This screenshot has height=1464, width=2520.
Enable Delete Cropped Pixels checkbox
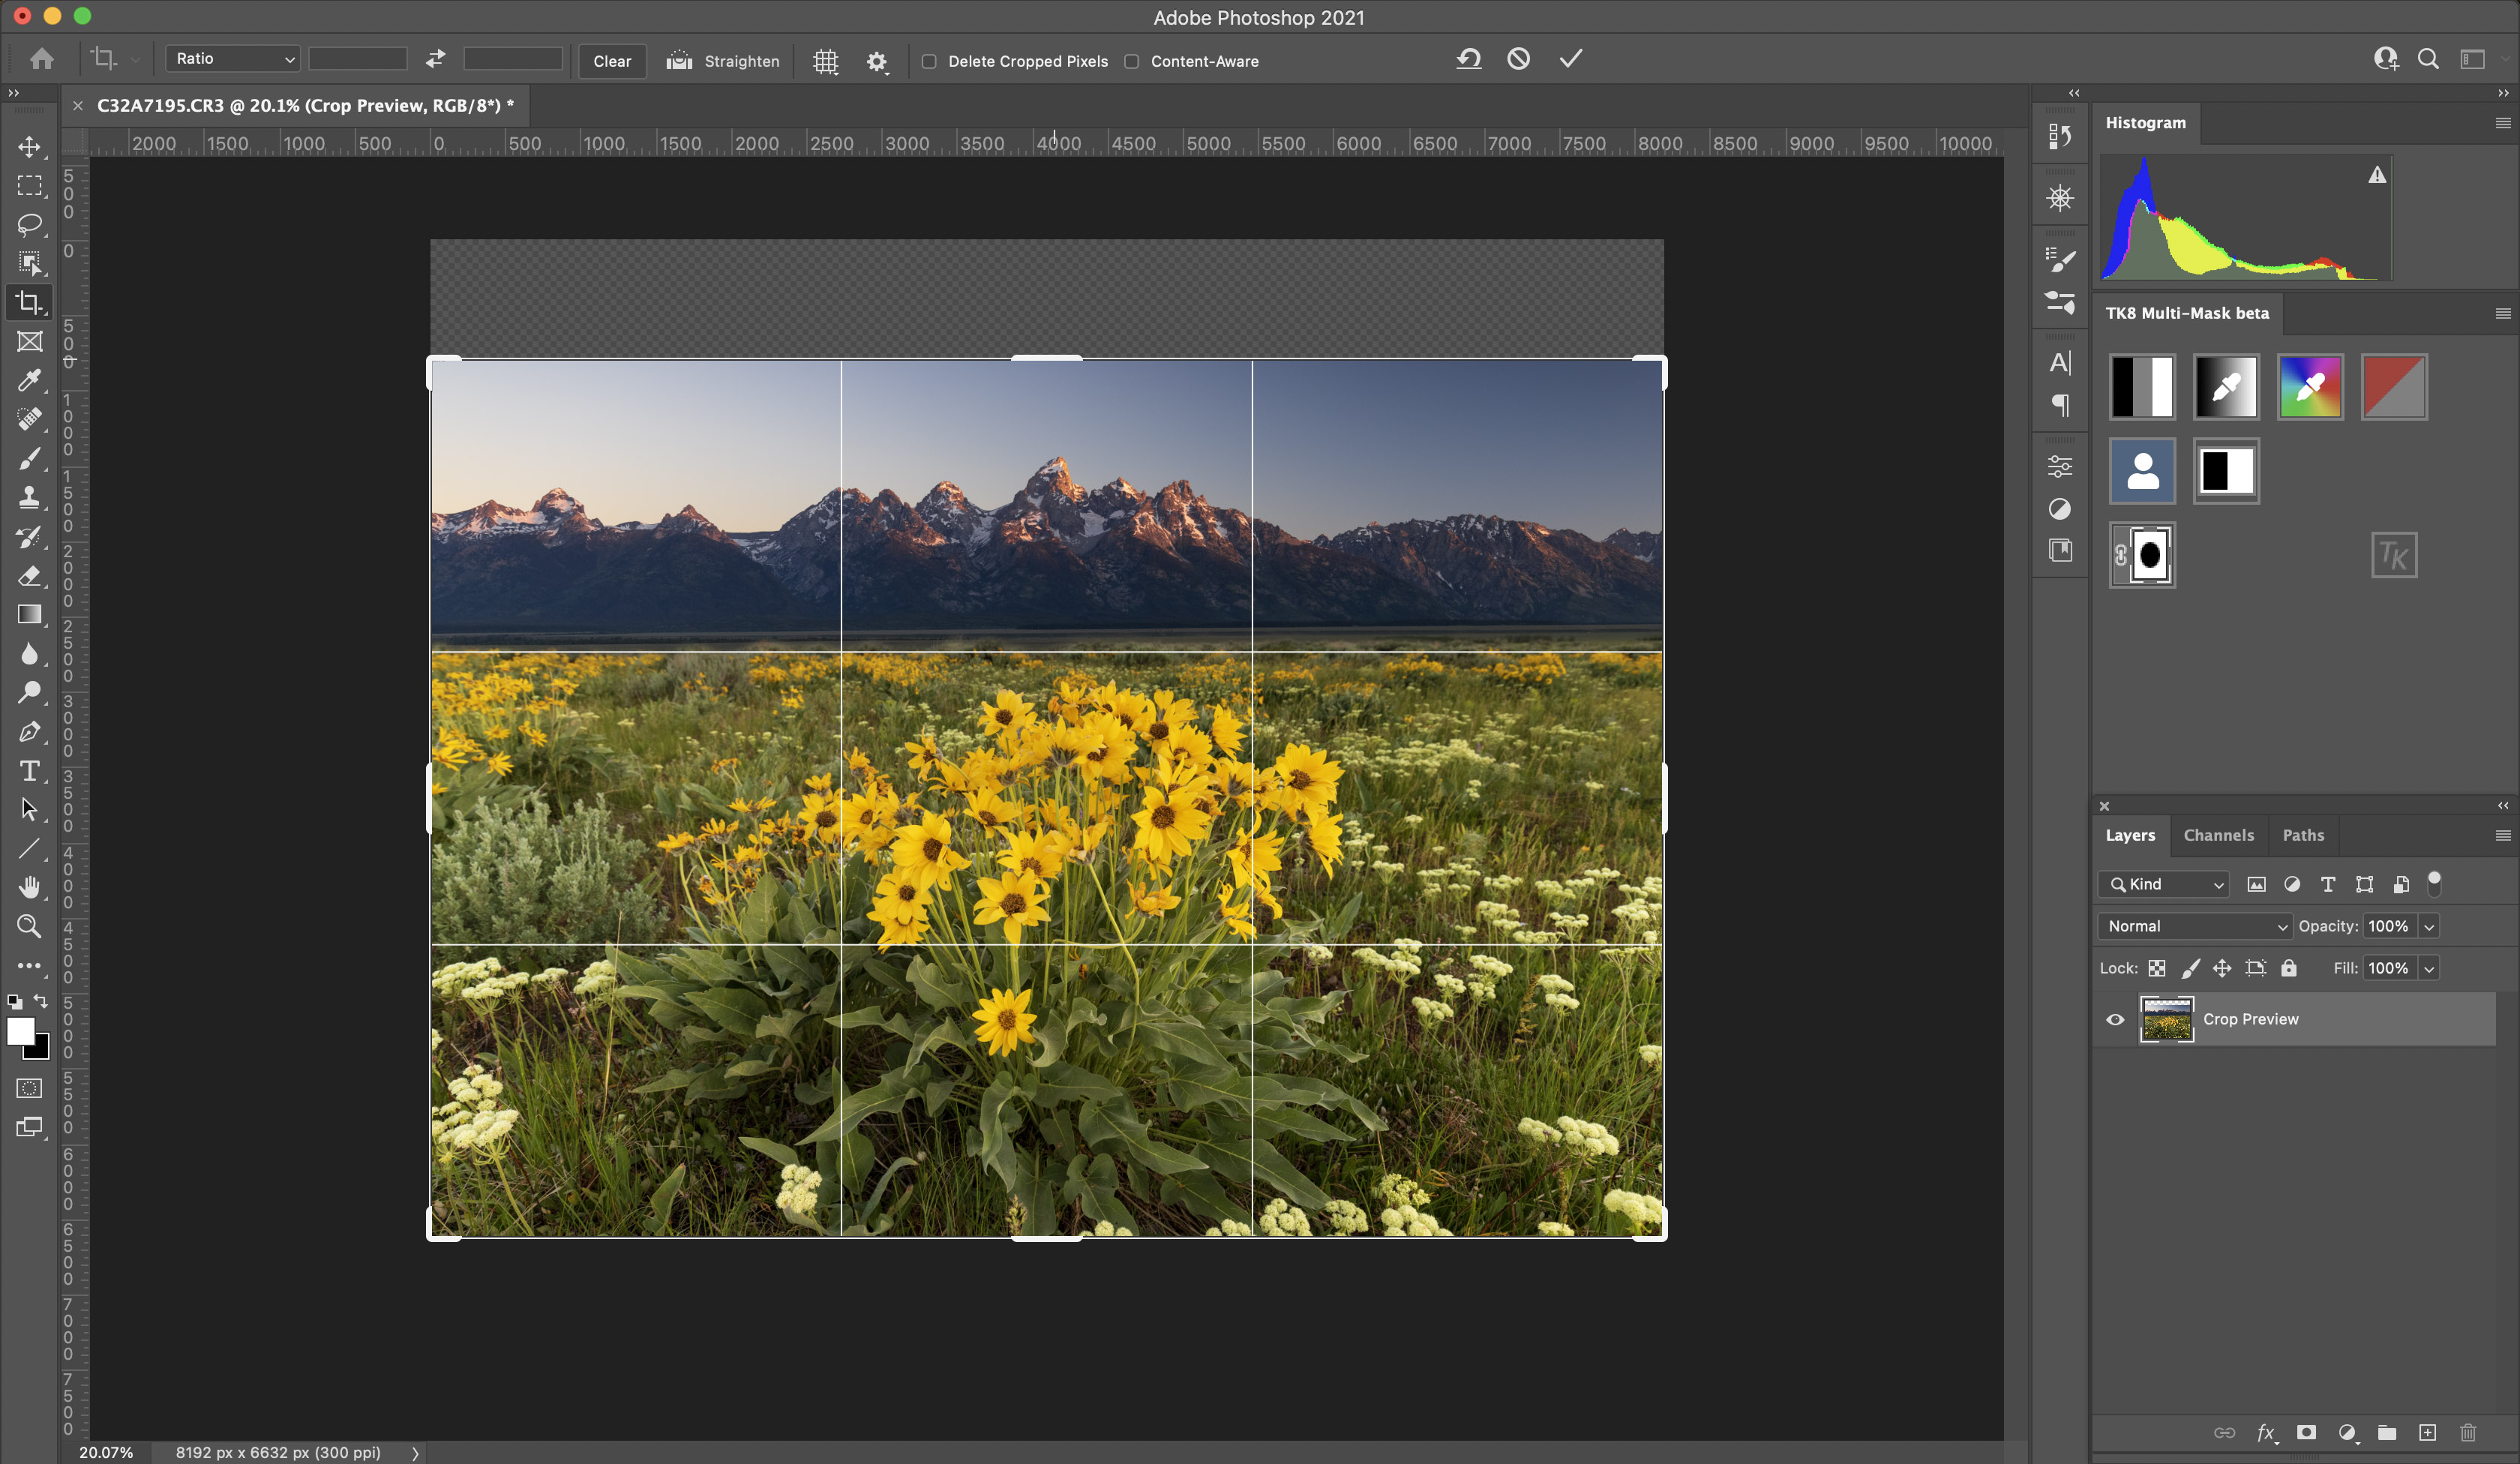tap(929, 61)
